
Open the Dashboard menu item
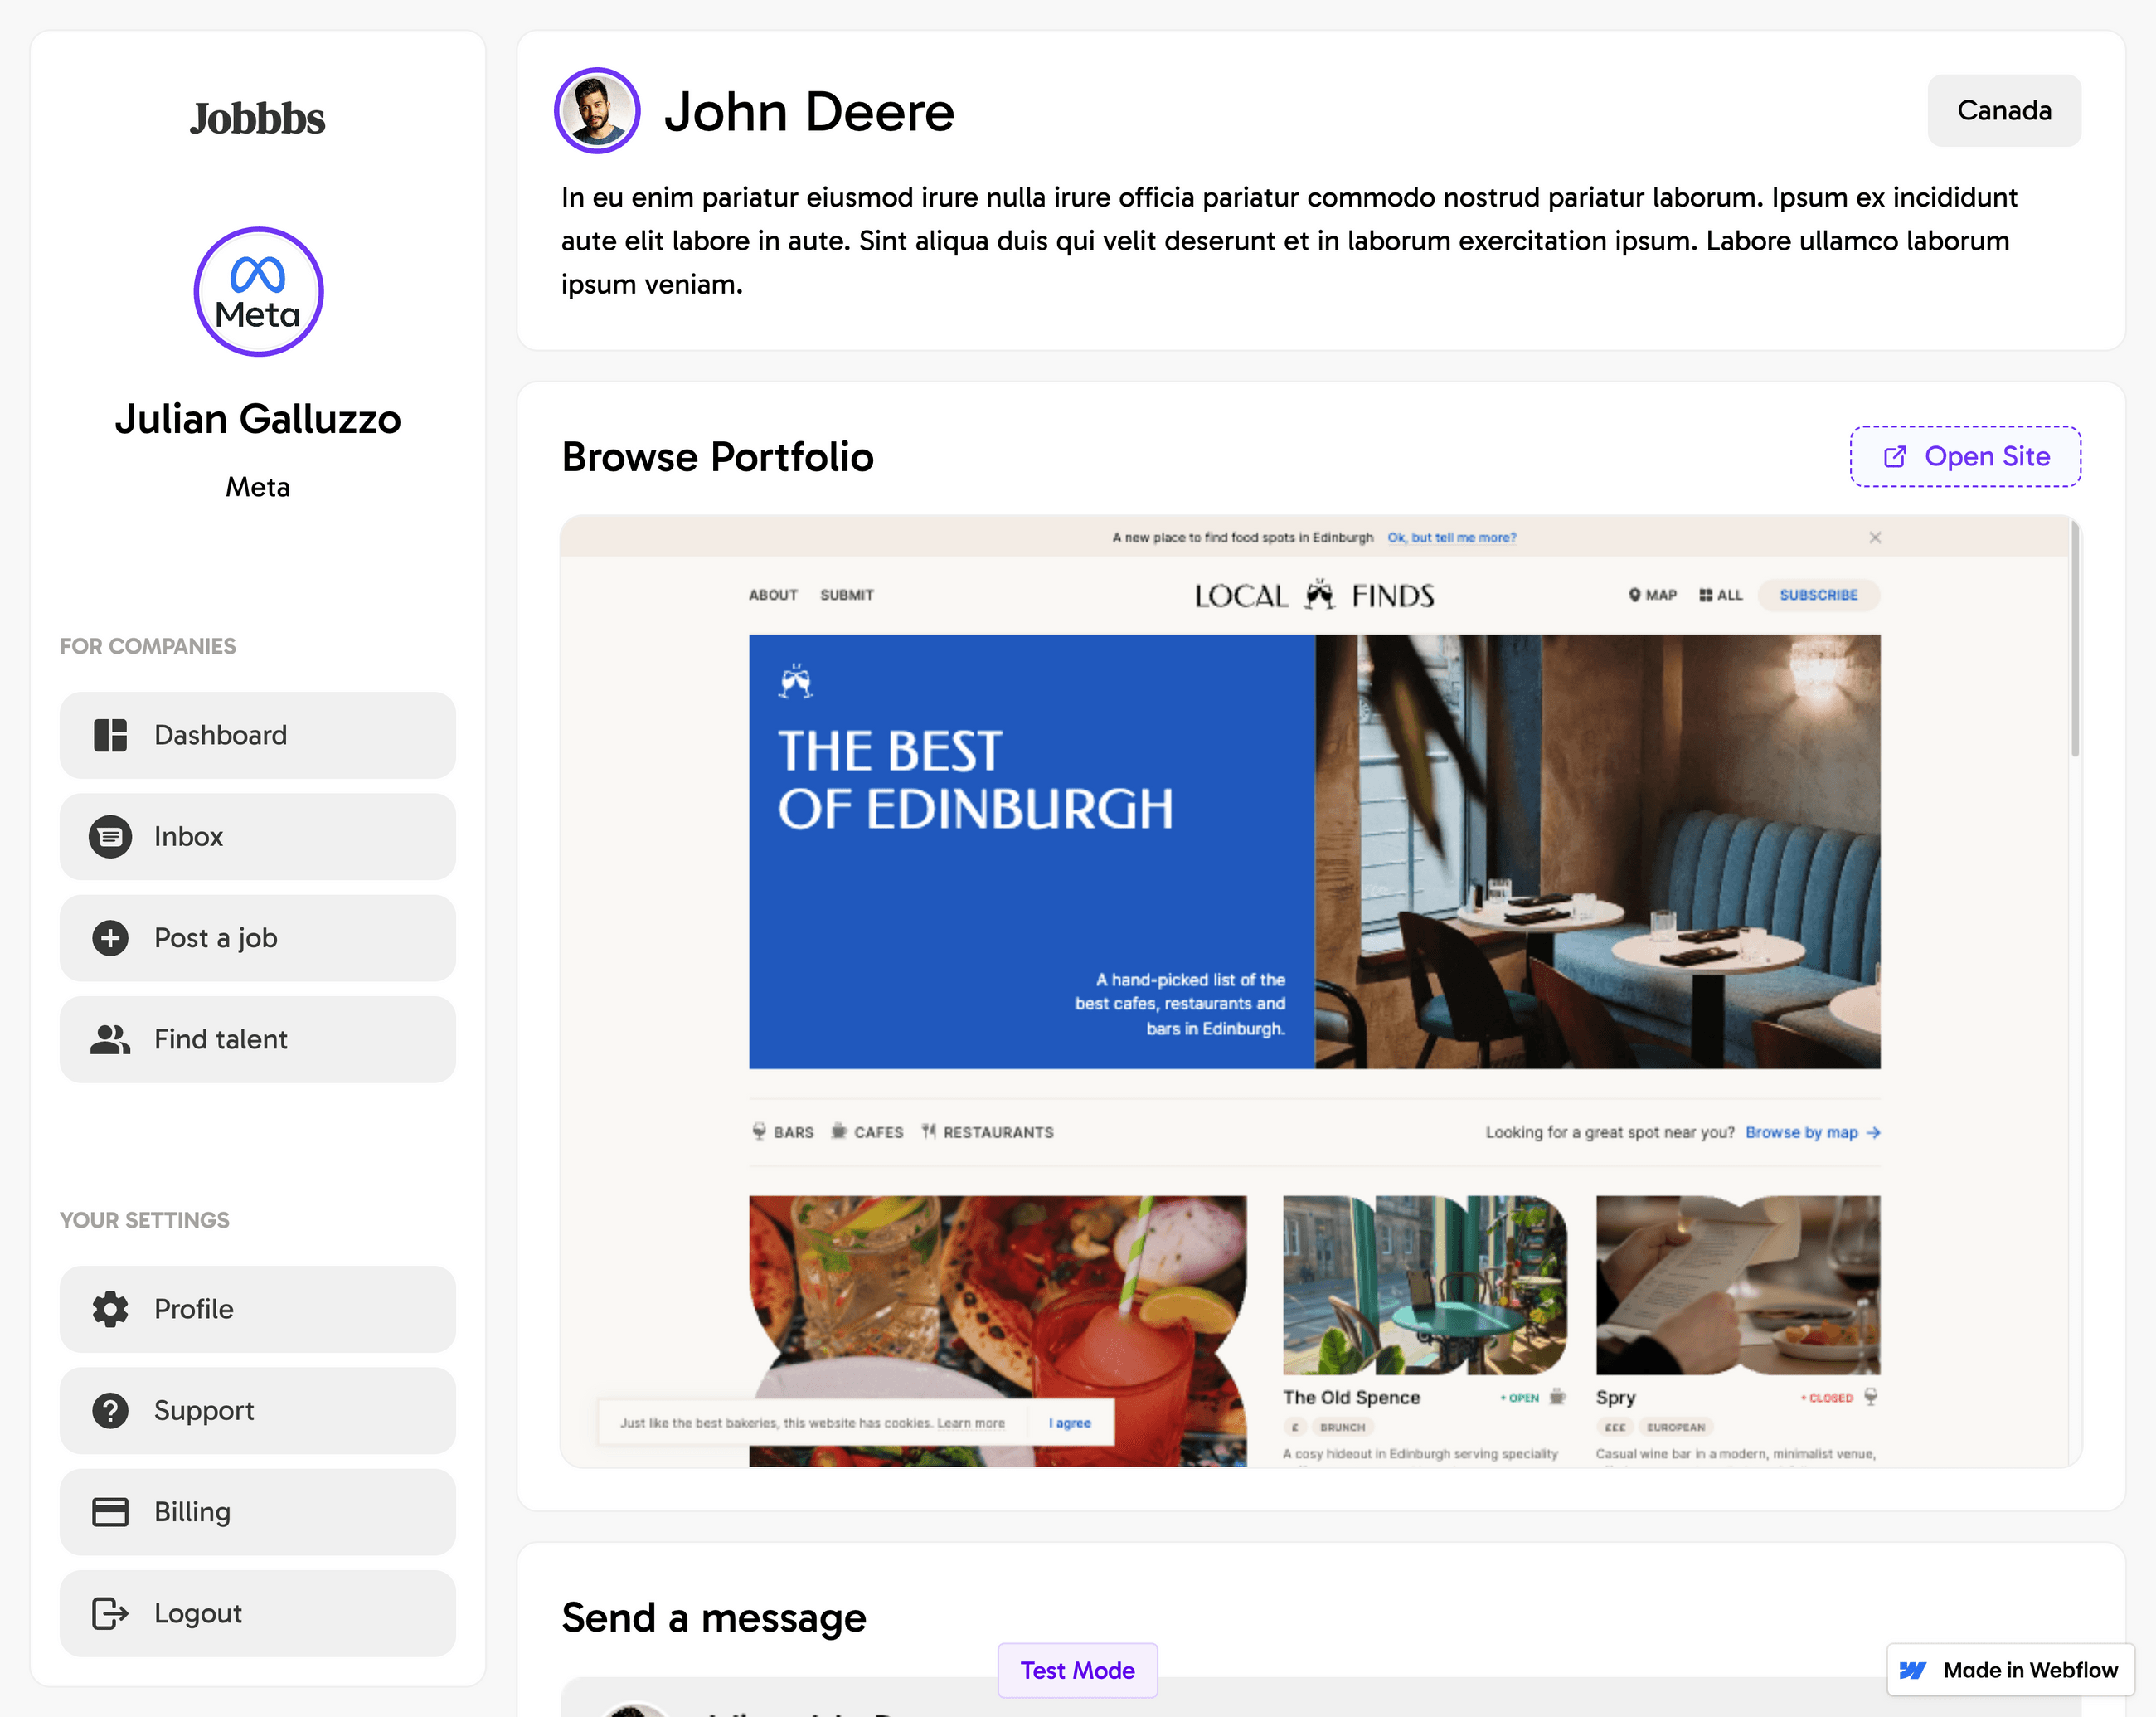257,735
